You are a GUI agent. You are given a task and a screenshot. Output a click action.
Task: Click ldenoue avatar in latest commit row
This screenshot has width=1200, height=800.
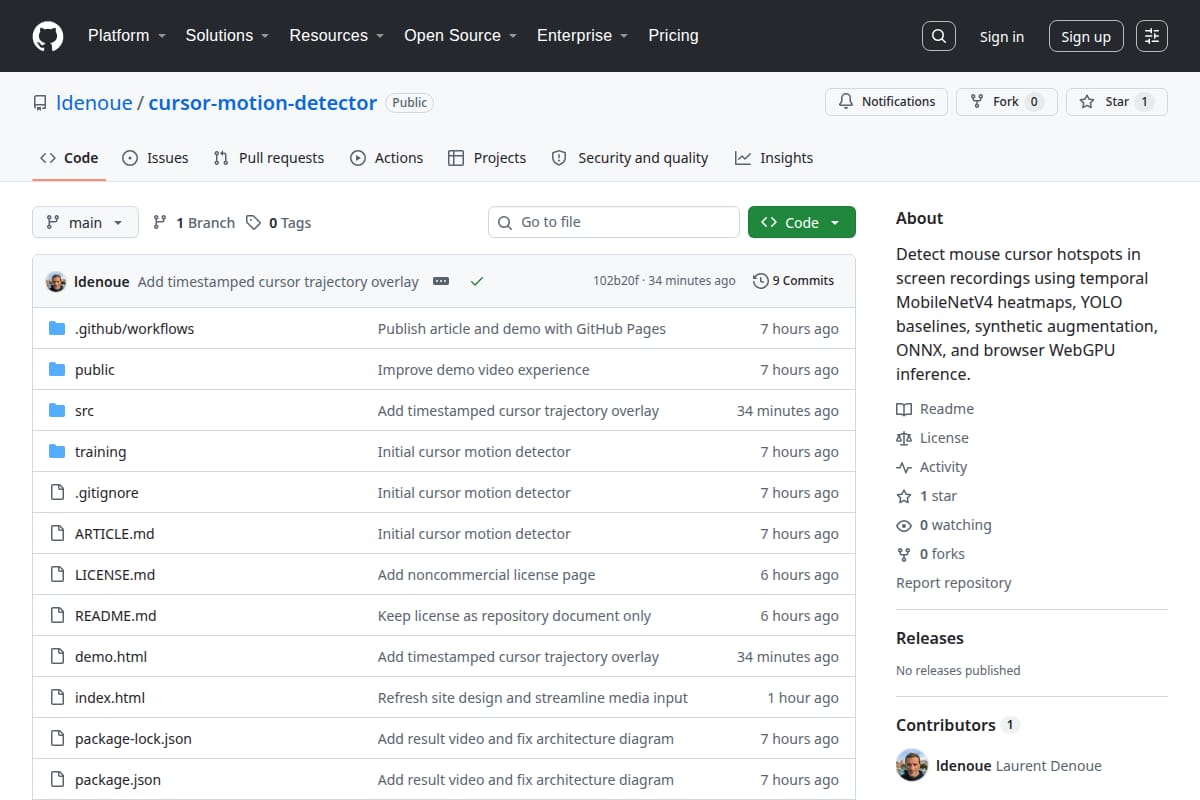tap(56, 281)
